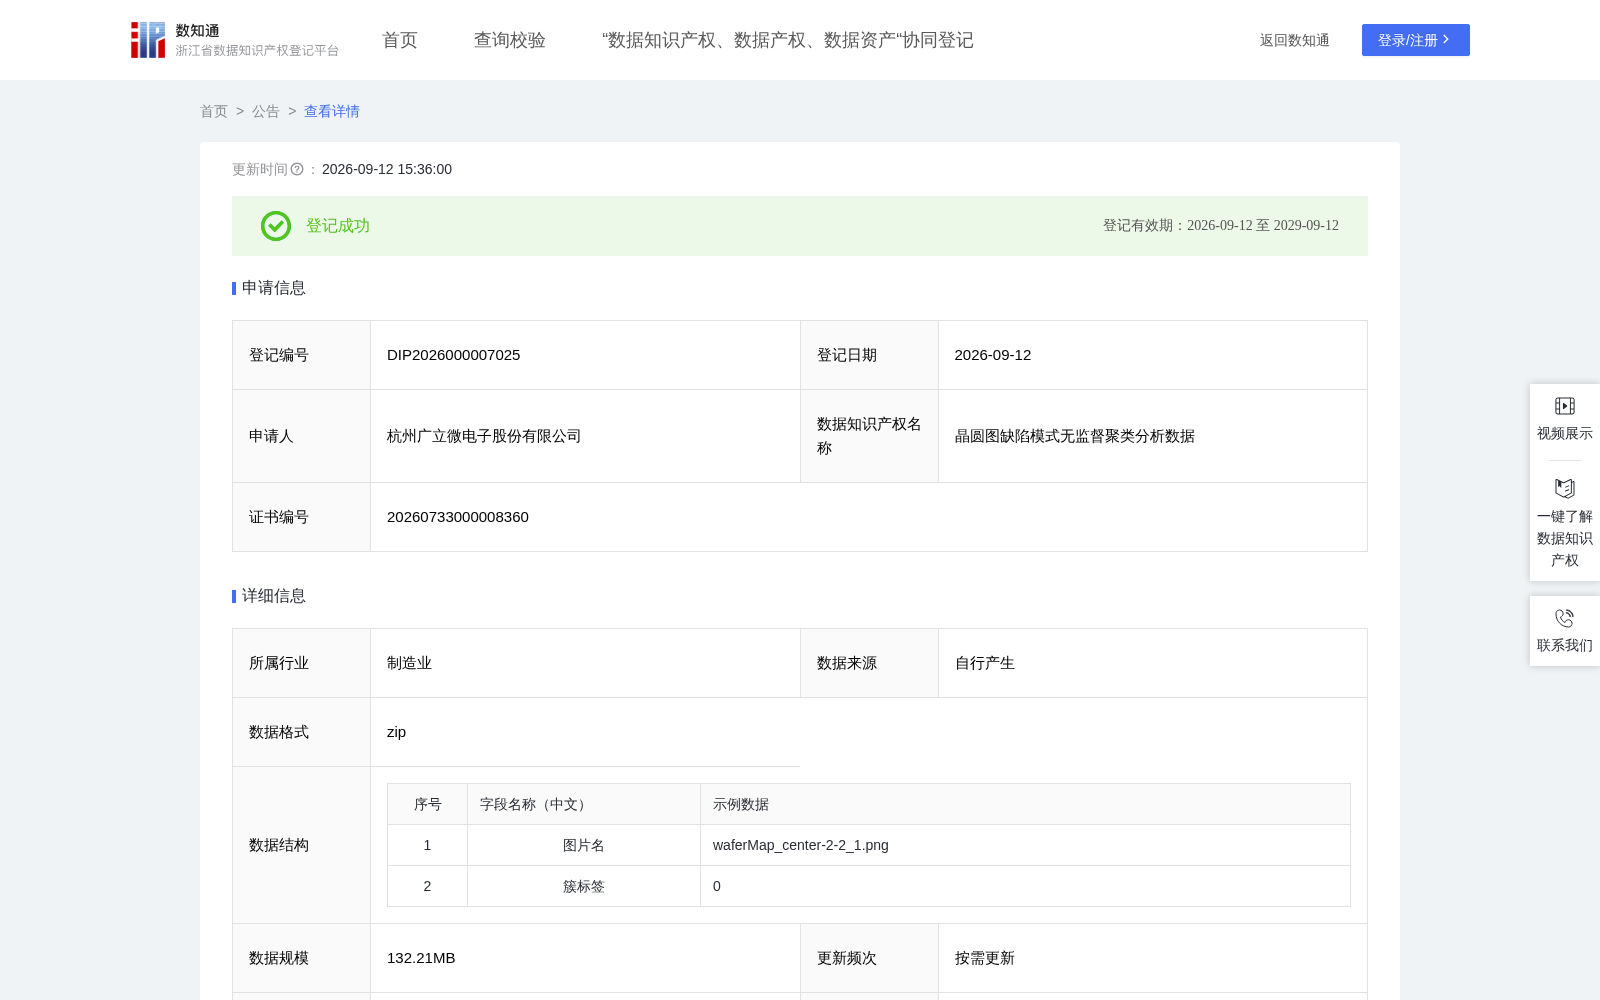Click the 联系我们 phone icon
The height and width of the screenshot is (1000, 1600).
(x=1565, y=618)
